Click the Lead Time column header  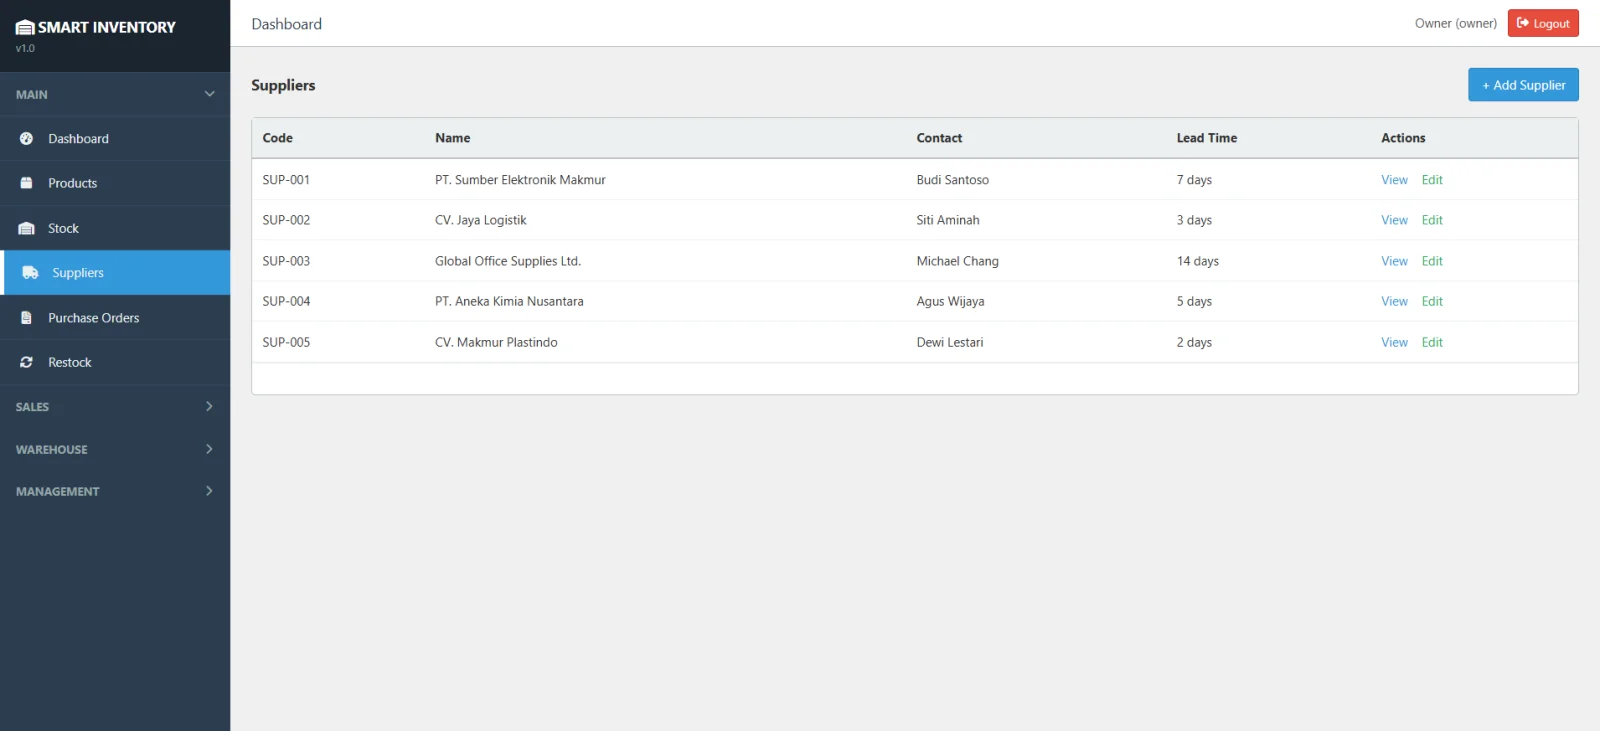coord(1206,138)
